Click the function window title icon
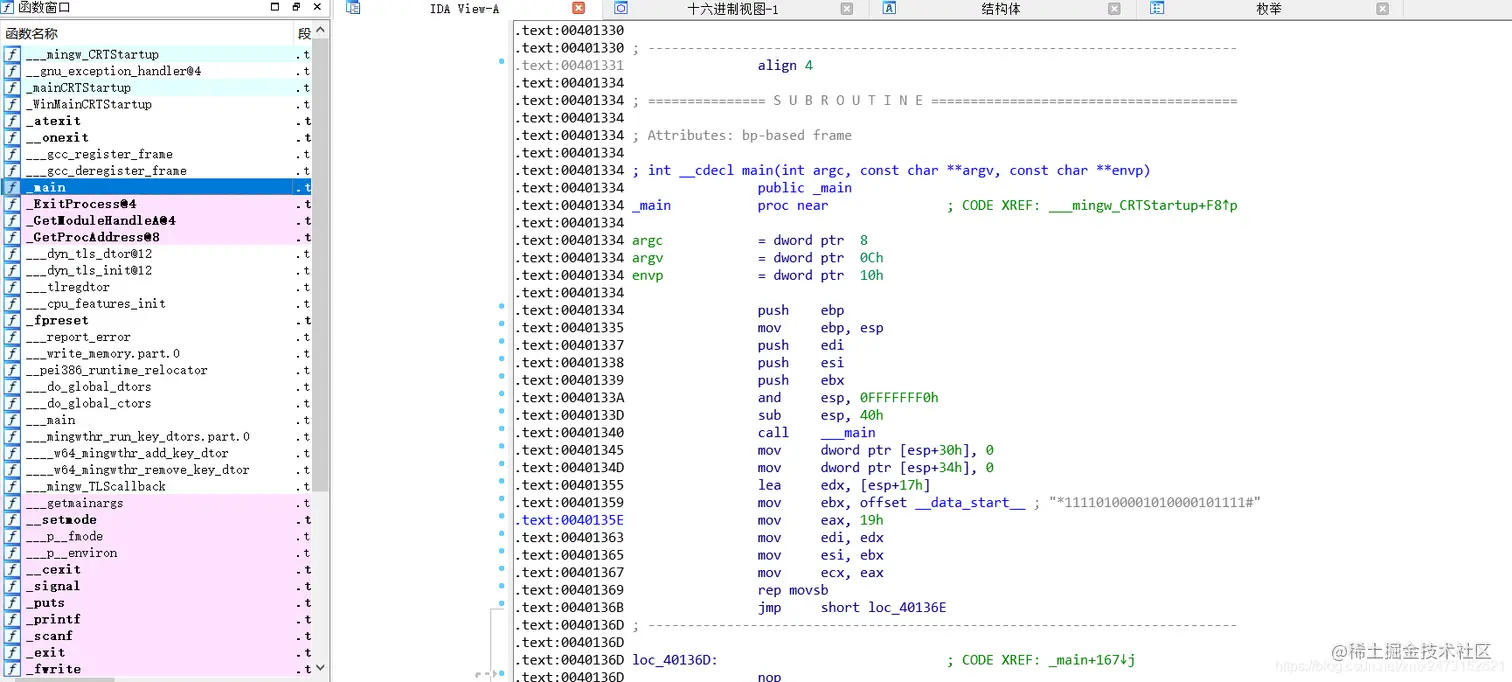Viewport: 1512px width, 682px height. [x=9, y=8]
